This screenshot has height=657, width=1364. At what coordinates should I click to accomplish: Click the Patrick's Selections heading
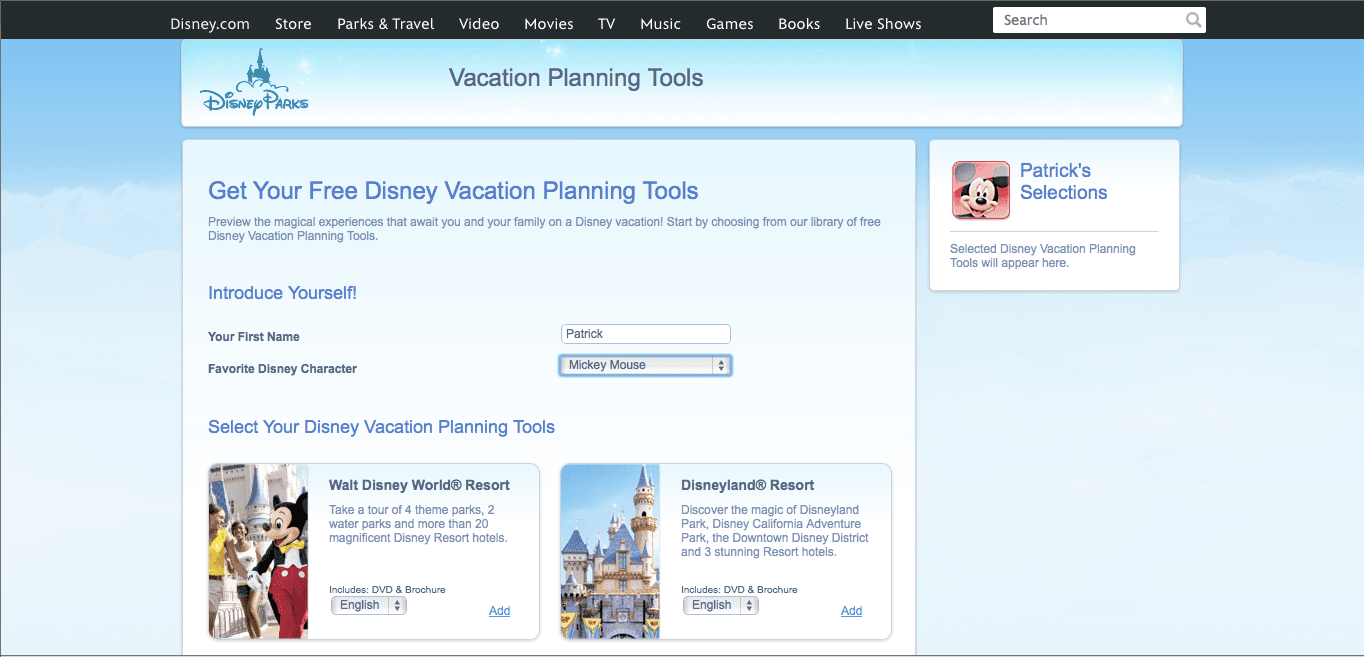[1063, 182]
